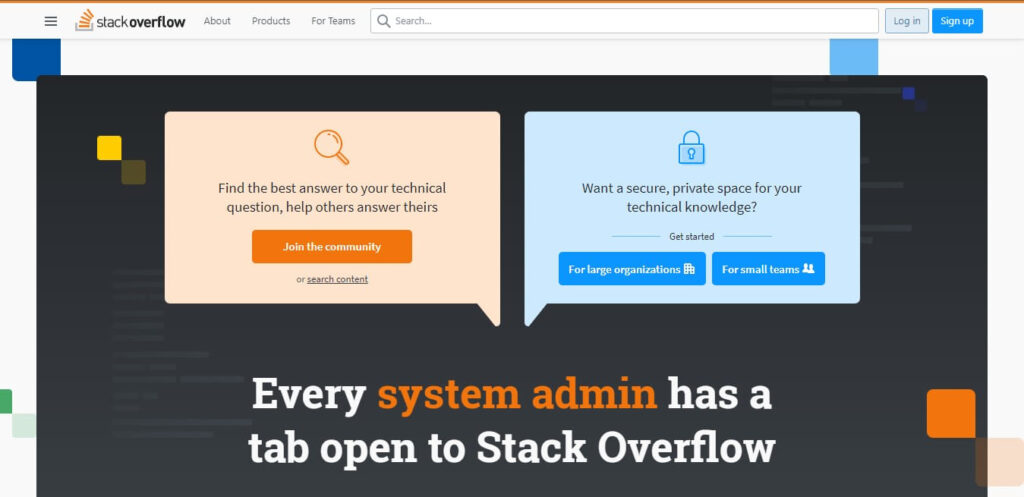The width and height of the screenshot is (1024, 497).
Task: Click the people icon on small teams button
Action: 808,268
